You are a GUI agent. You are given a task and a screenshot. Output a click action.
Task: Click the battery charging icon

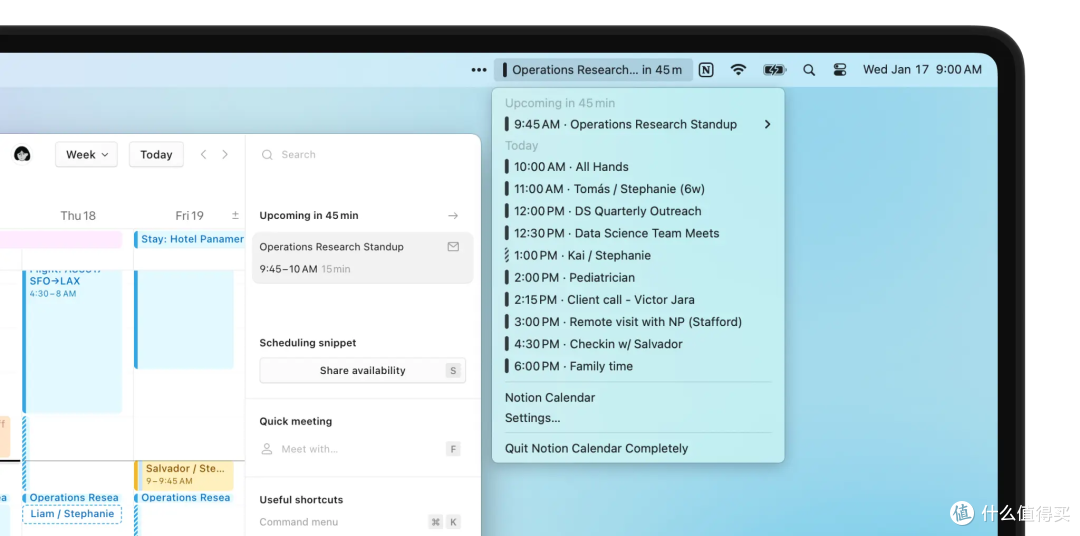(x=775, y=70)
